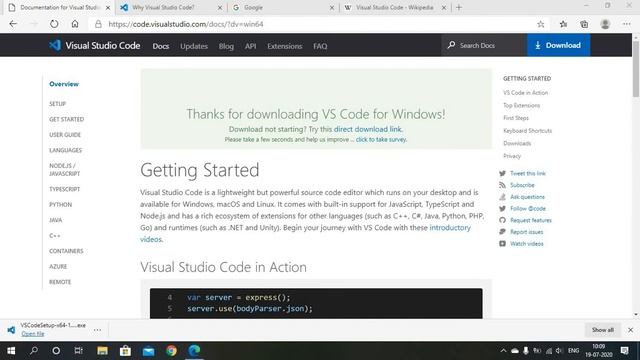
Task: Open Mail app from taskbar
Action: coord(149,351)
